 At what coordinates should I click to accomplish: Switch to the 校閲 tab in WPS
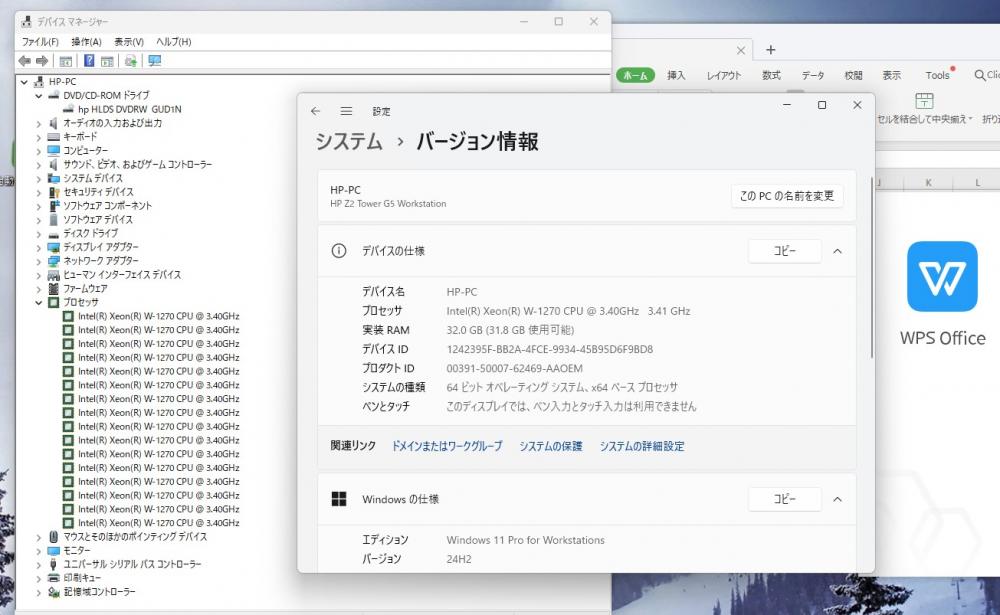853,75
